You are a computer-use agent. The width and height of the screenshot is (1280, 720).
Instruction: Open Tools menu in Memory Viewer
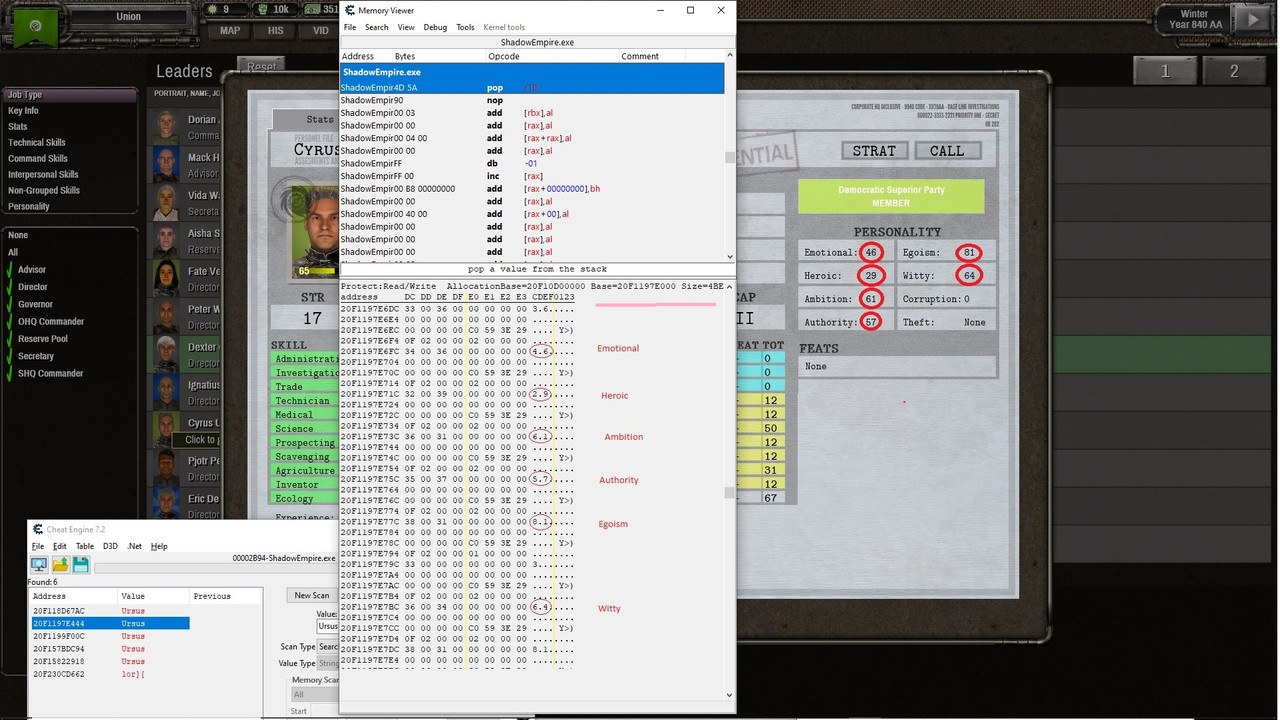(465, 27)
